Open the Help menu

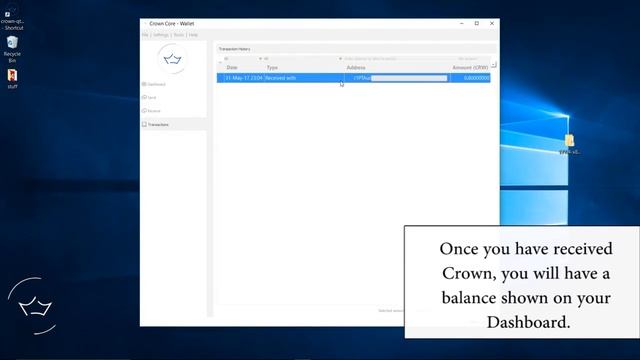193,35
